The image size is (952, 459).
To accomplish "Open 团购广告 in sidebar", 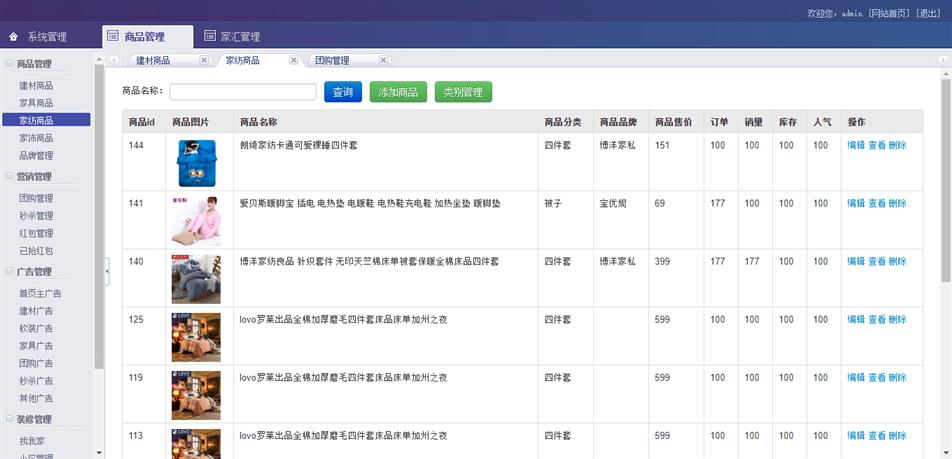I will point(36,363).
